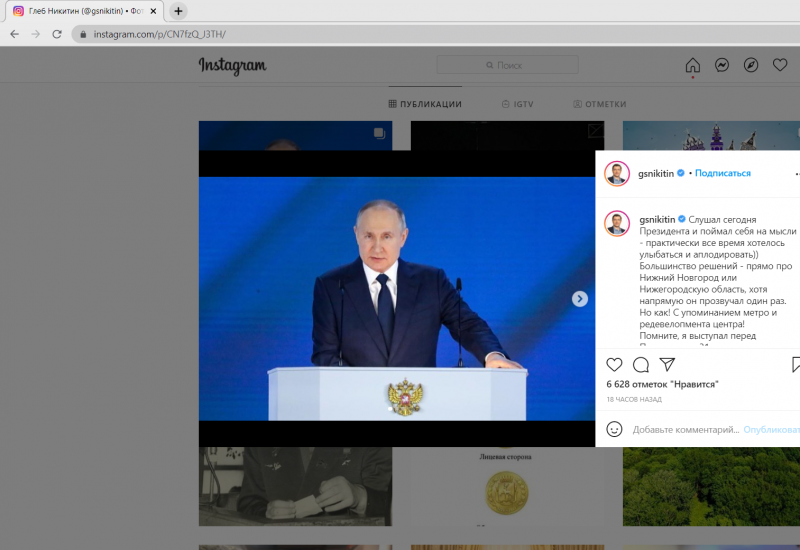
Task: Open the green forest aerial thumbnail
Action: (x=711, y=486)
